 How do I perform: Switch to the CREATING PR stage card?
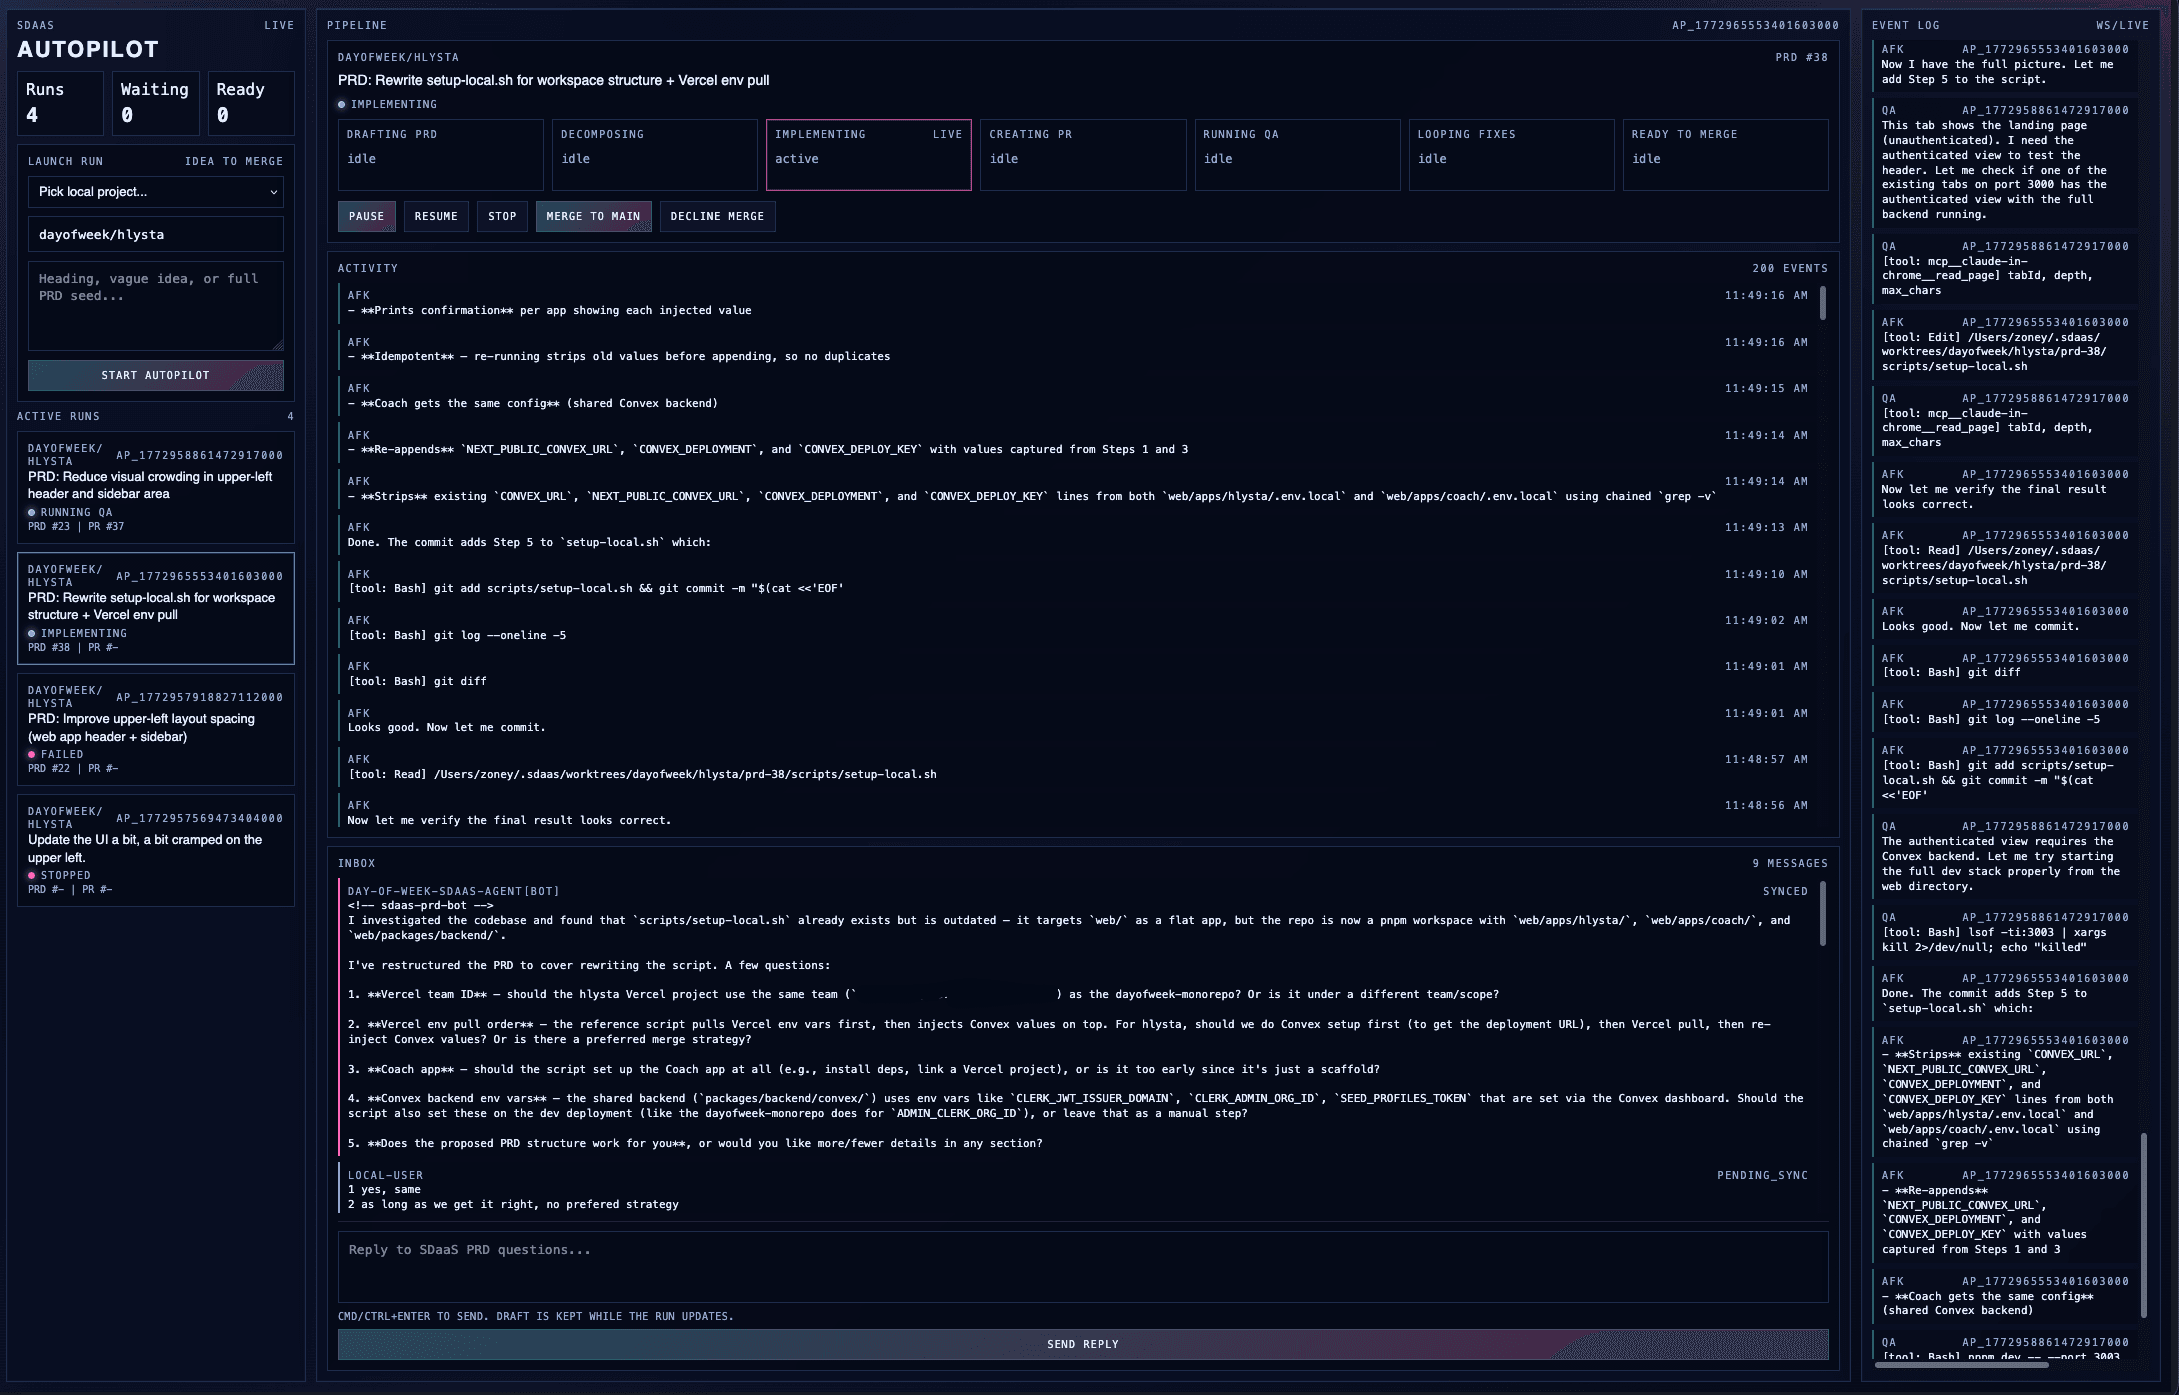tap(1083, 155)
